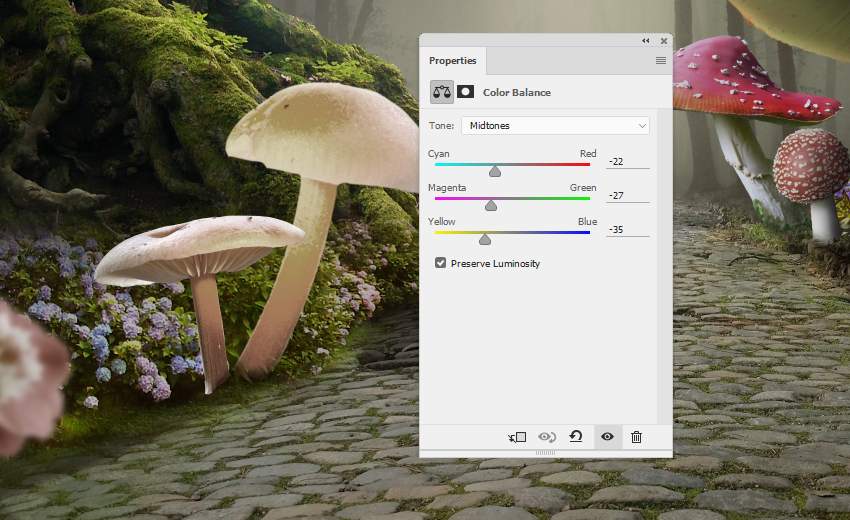This screenshot has width=850, height=520.
Task: Click the Cyan-Red slider handle
Action: [x=495, y=171]
